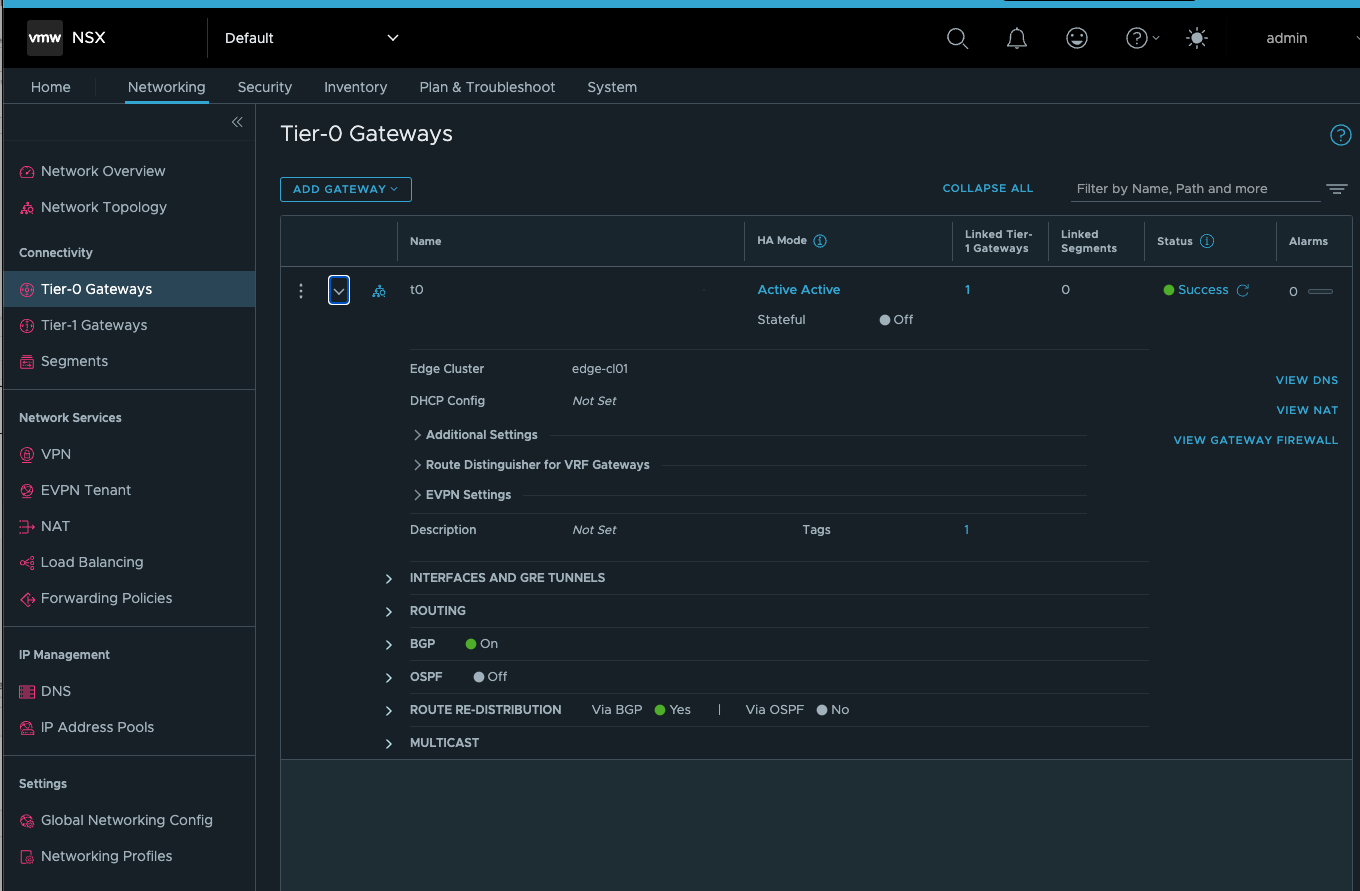Click the IP Address Pools icon

[27, 728]
